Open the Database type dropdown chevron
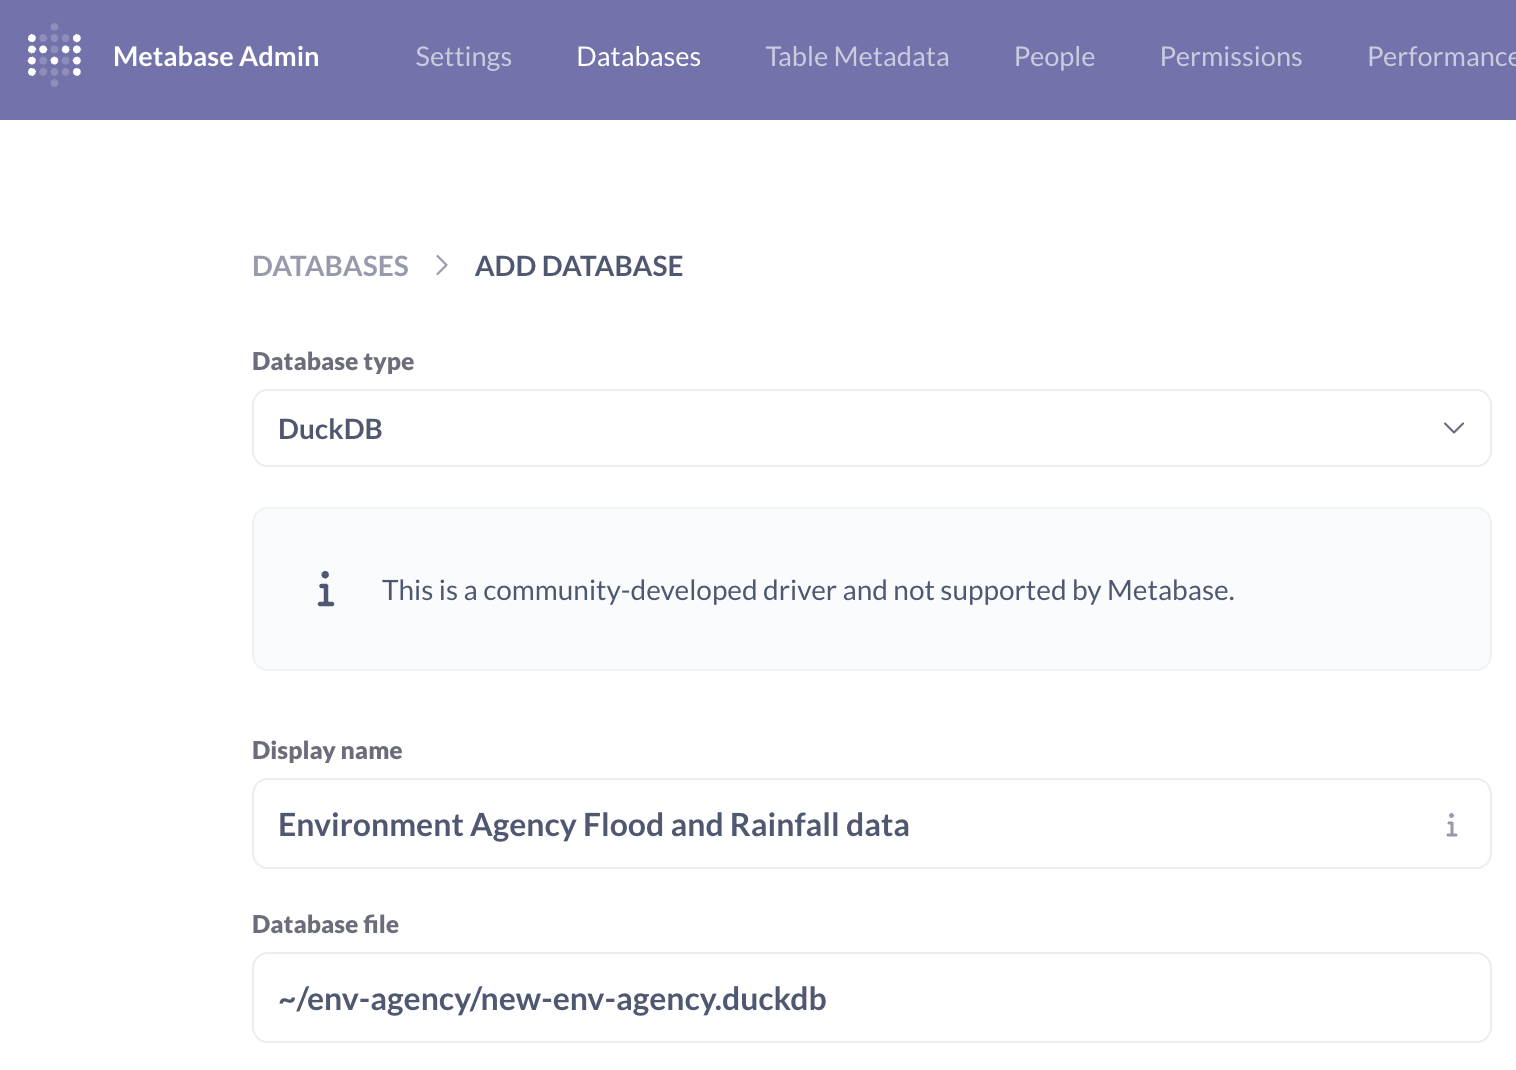 [1454, 428]
